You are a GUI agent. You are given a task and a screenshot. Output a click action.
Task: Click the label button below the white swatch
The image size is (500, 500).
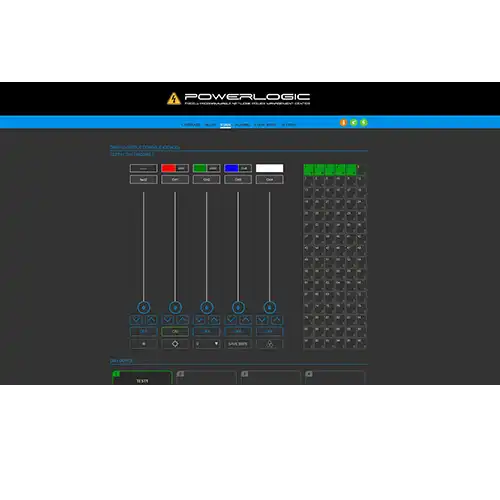269,180
